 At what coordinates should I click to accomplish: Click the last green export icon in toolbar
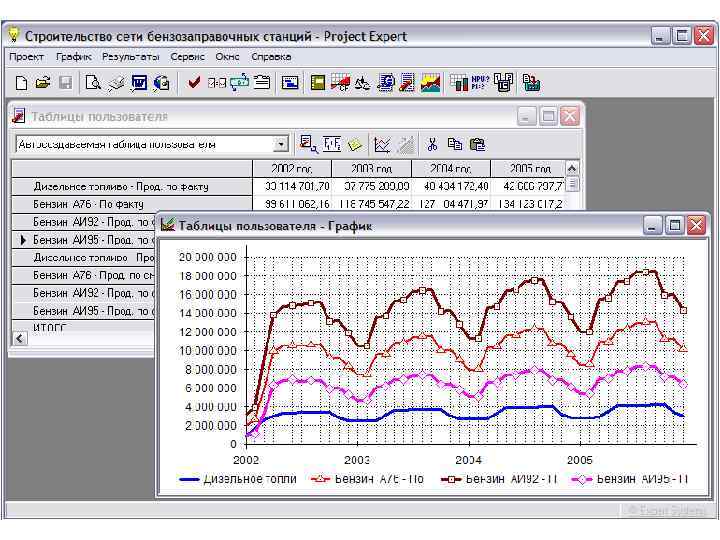tap(531, 83)
